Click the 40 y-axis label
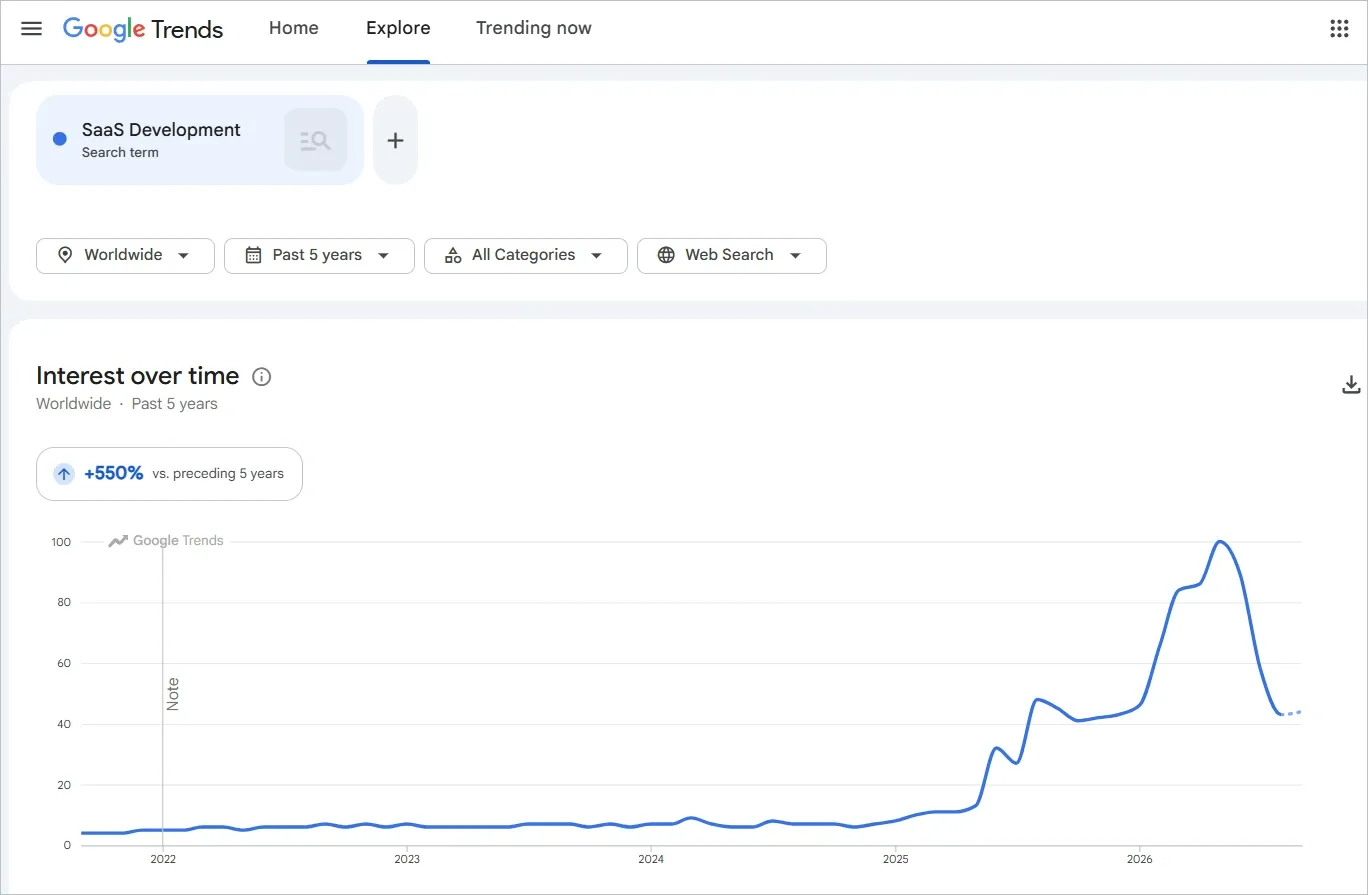Image resolution: width=1368 pixels, height=895 pixels. click(x=64, y=724)
